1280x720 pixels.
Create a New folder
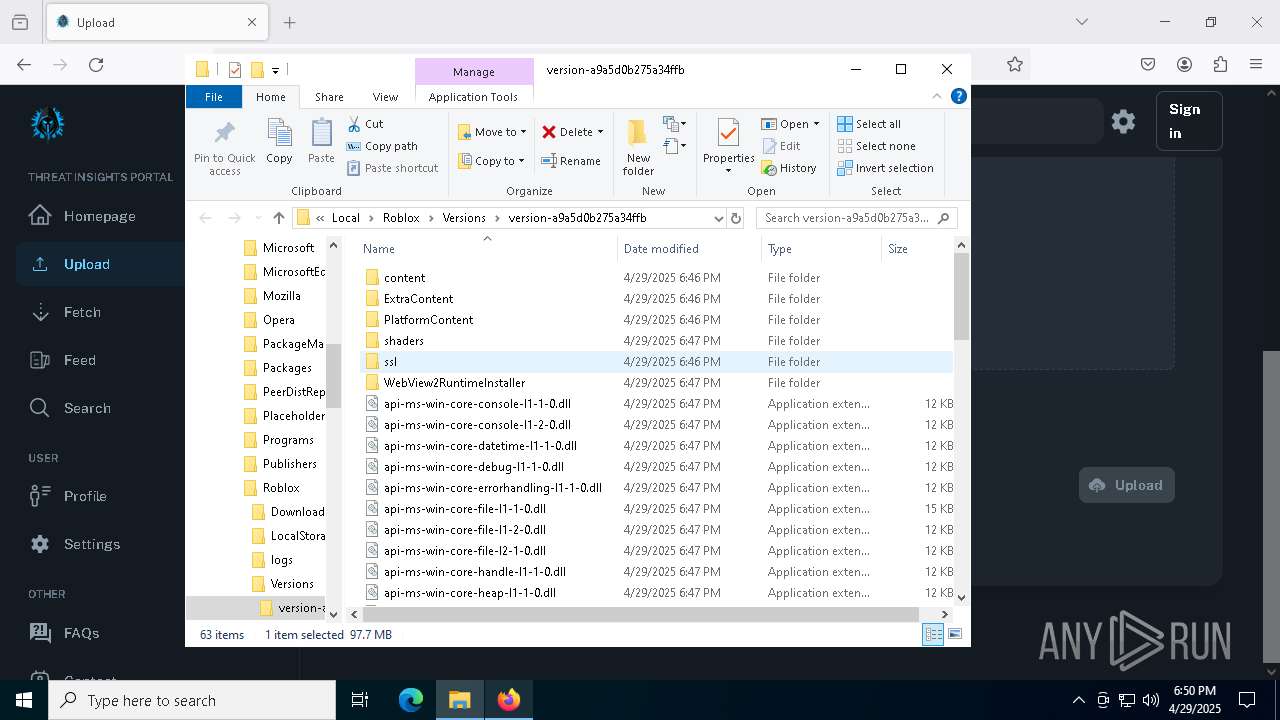(x=638, y=147)
